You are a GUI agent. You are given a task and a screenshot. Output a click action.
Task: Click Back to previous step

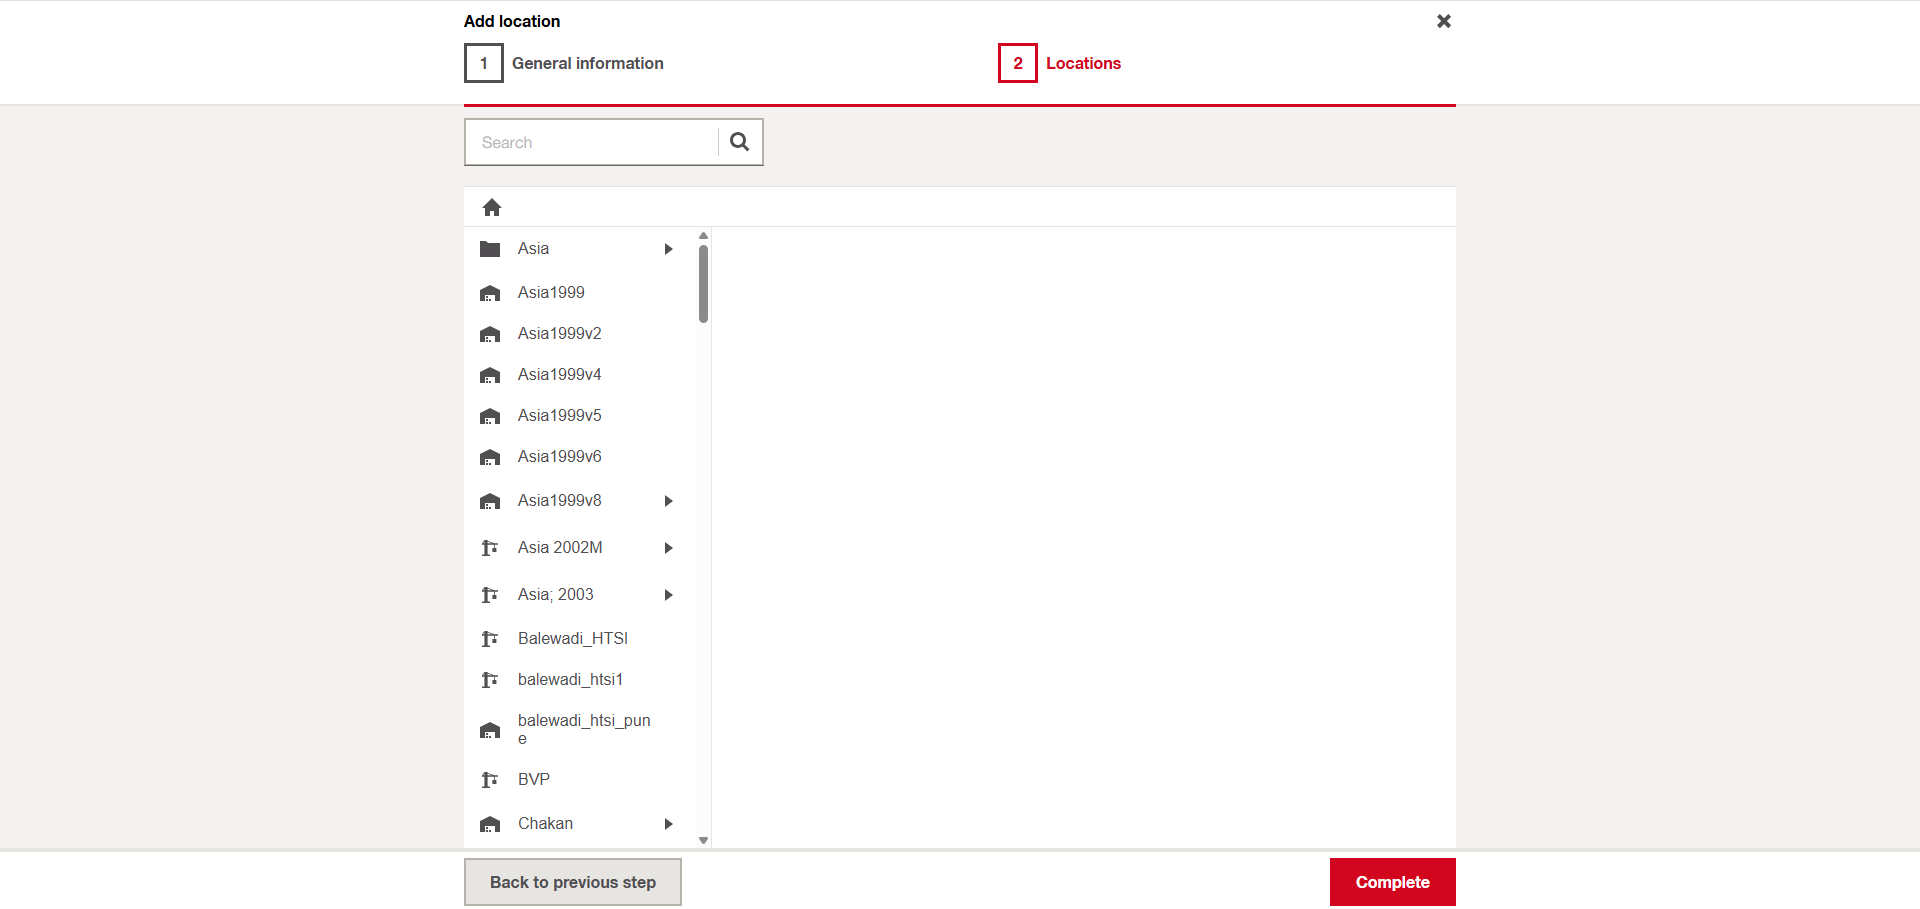click(572, 882)
